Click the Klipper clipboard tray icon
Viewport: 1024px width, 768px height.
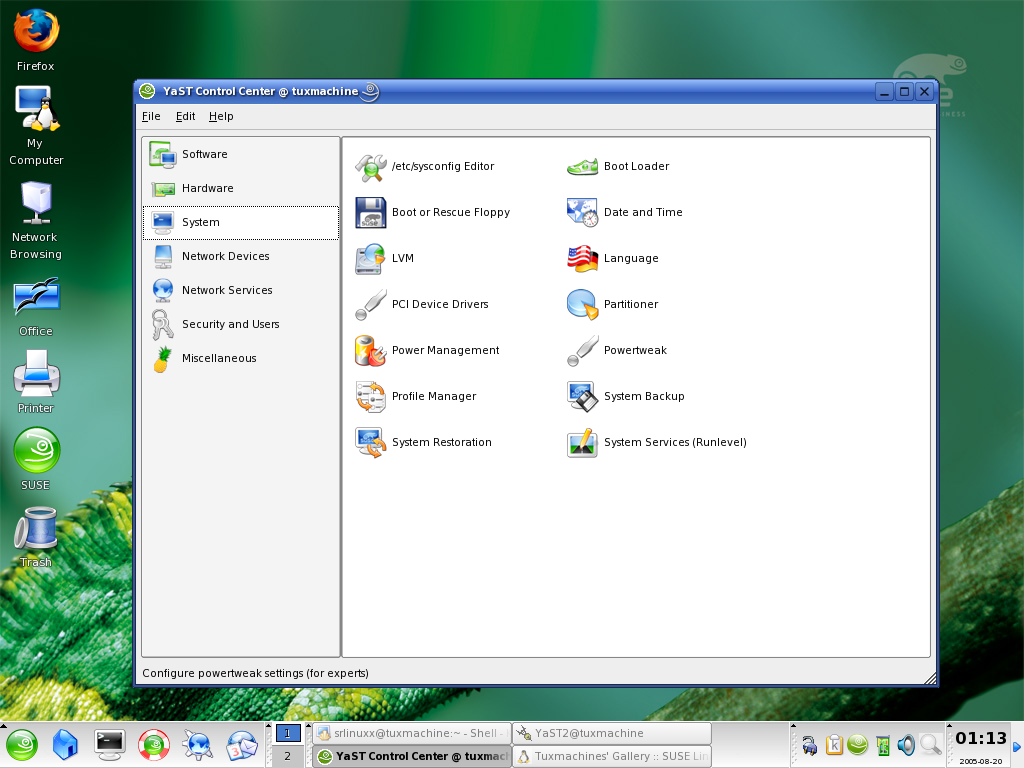pos(834,744)
